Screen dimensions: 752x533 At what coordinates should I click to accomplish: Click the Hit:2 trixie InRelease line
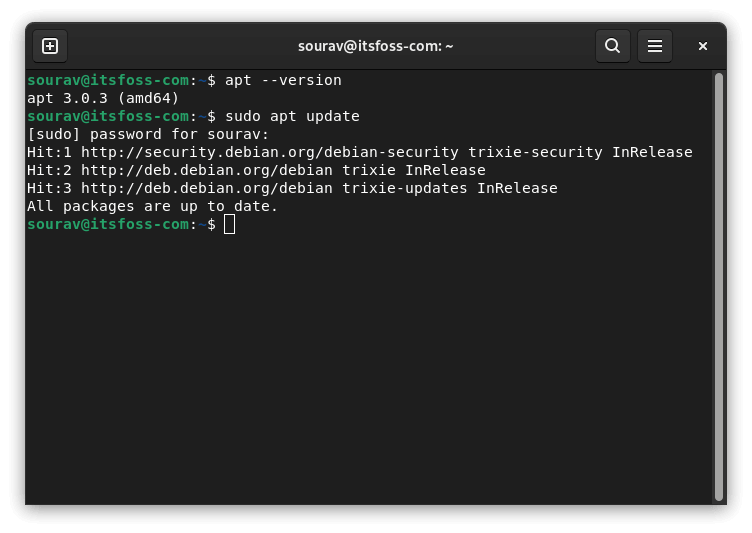(256, 170)
